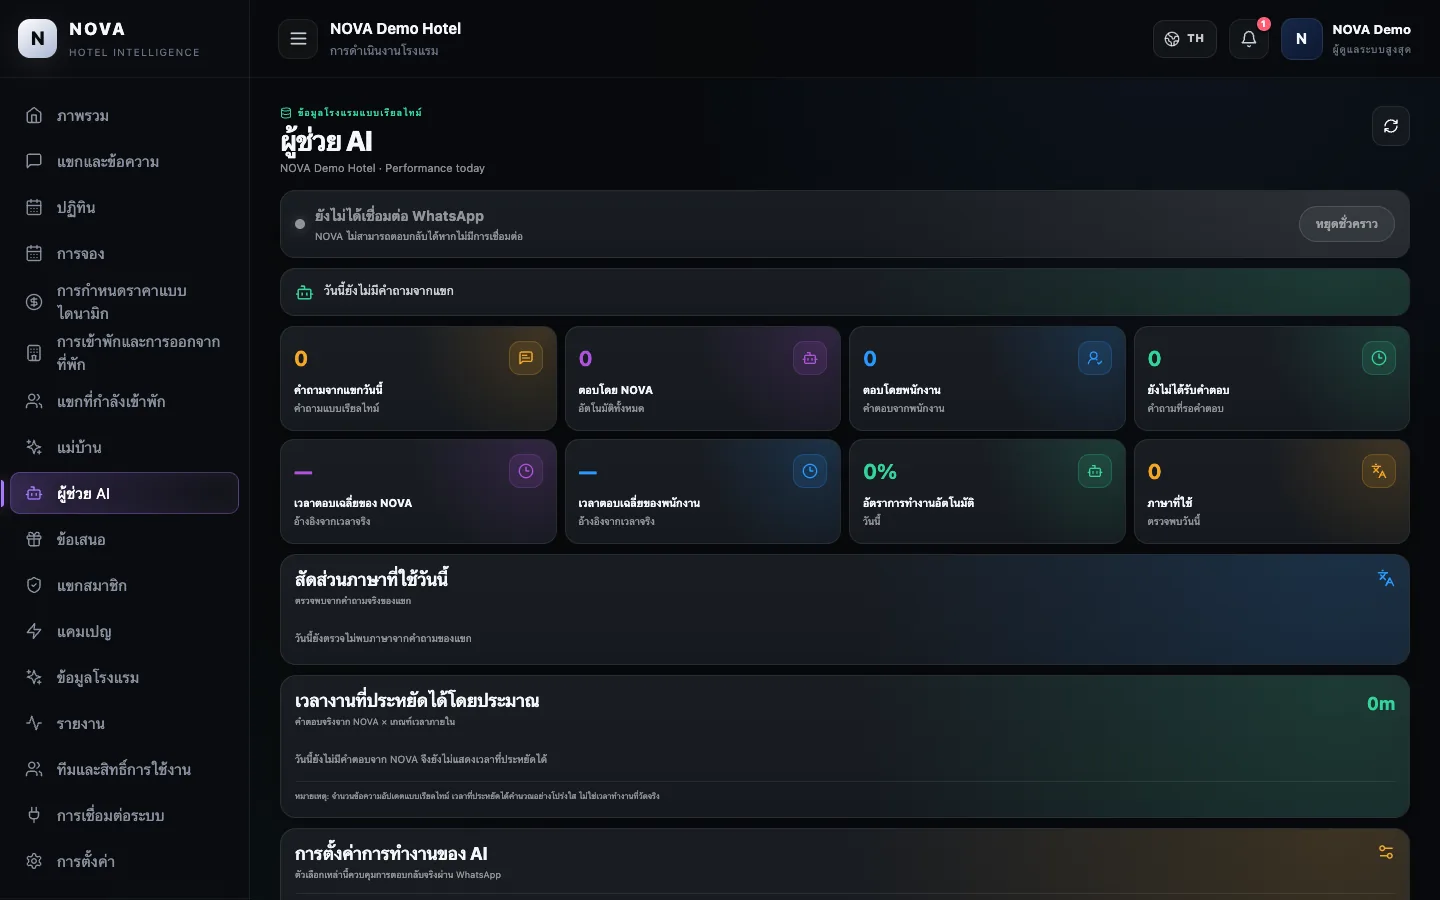1440x900 pixels.
Task: Open แขกที่กำลังเข้าพัก in sidebar
Action: (x=124, y=402)
